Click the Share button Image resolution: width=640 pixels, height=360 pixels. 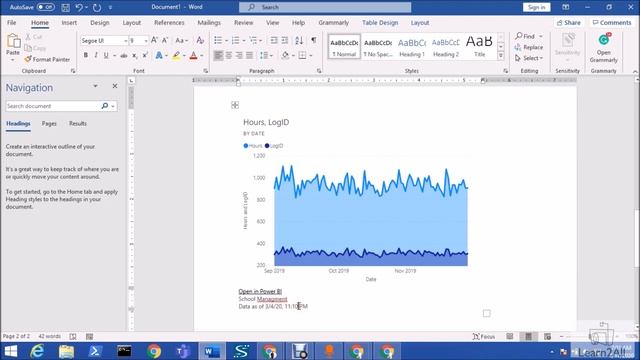569,23
